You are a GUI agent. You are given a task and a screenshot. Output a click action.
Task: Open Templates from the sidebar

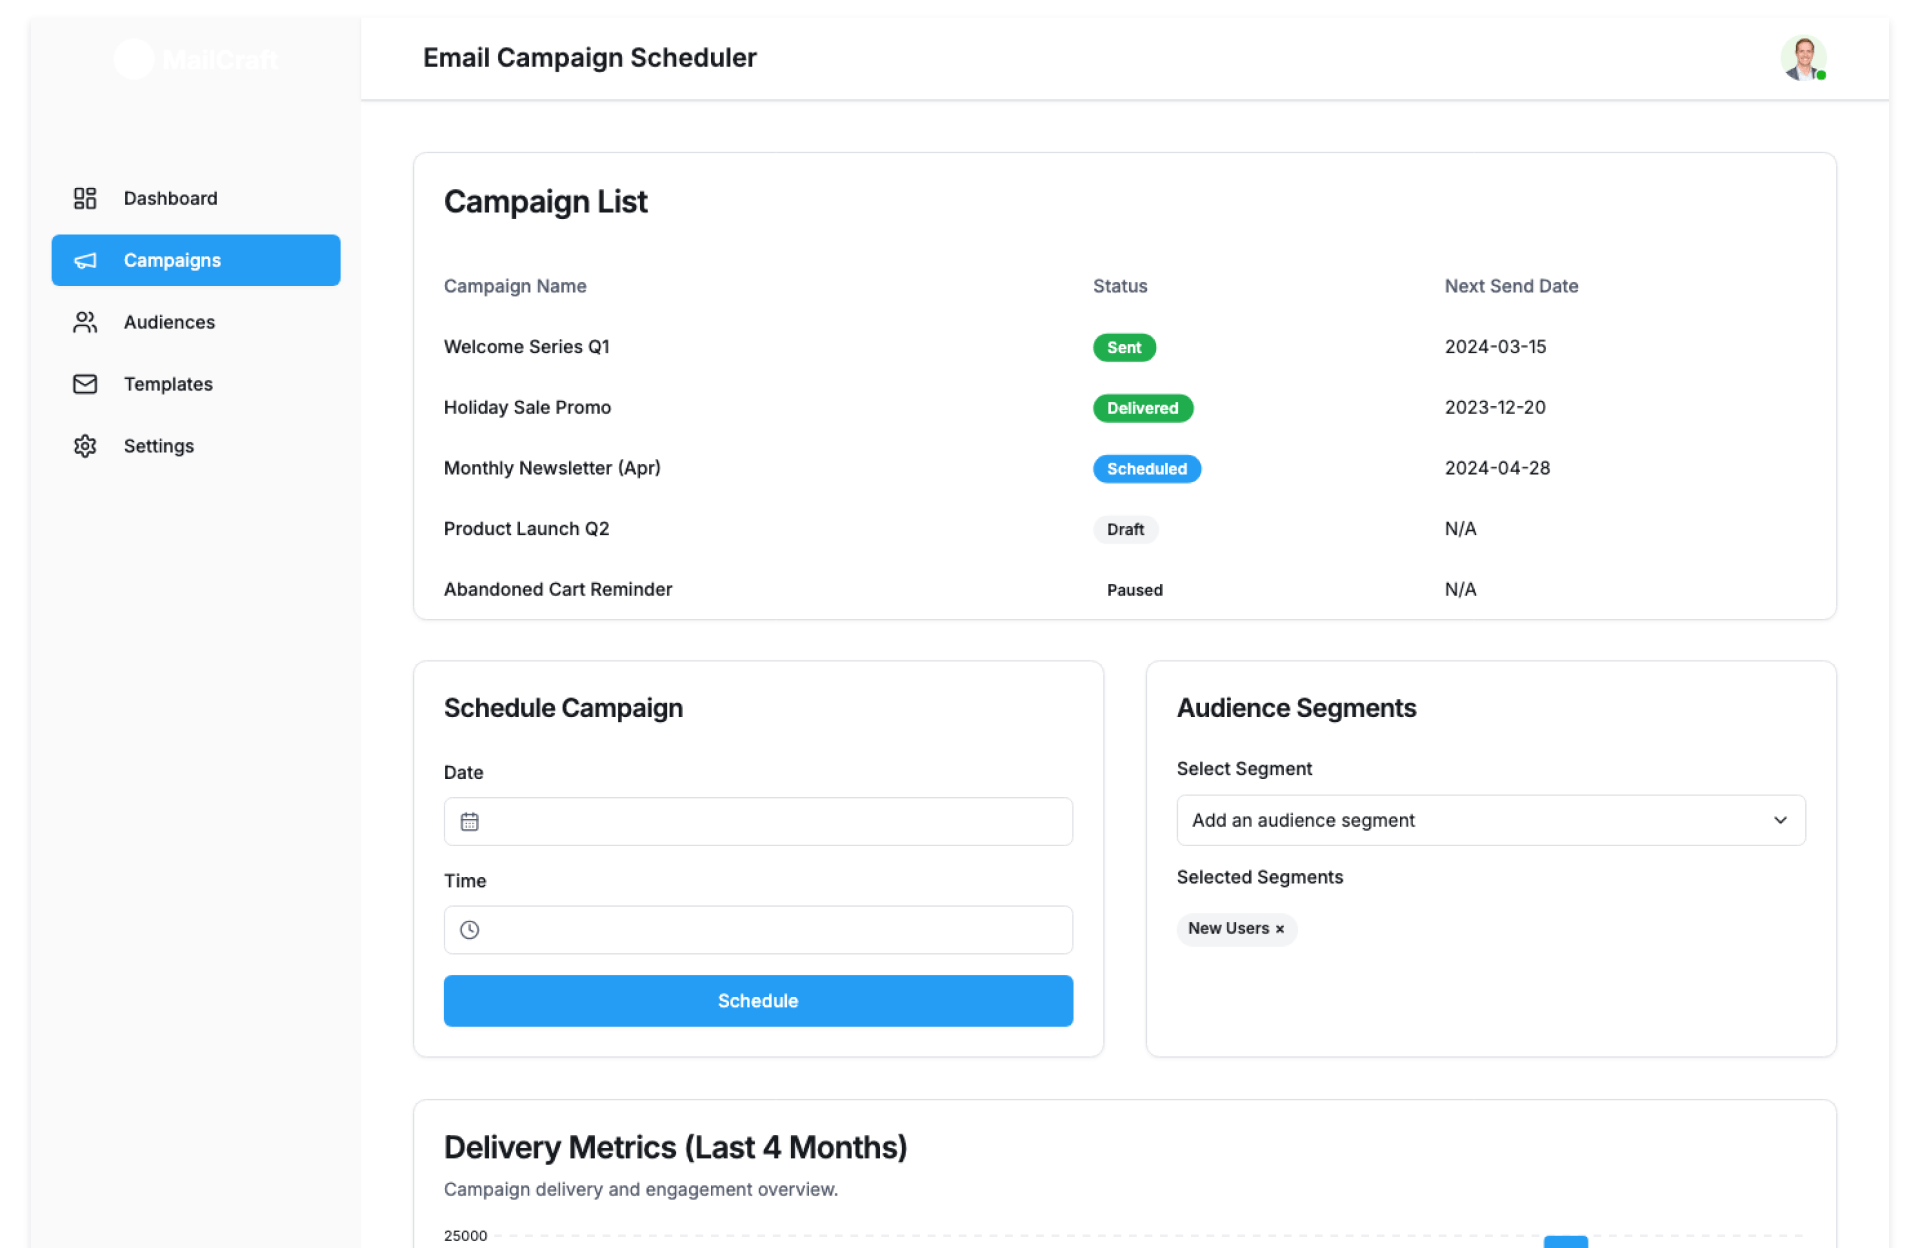point(168,384)
